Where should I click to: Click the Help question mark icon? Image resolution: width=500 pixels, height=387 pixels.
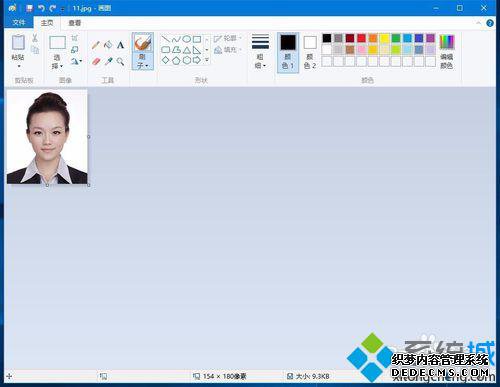pos(490,23)
